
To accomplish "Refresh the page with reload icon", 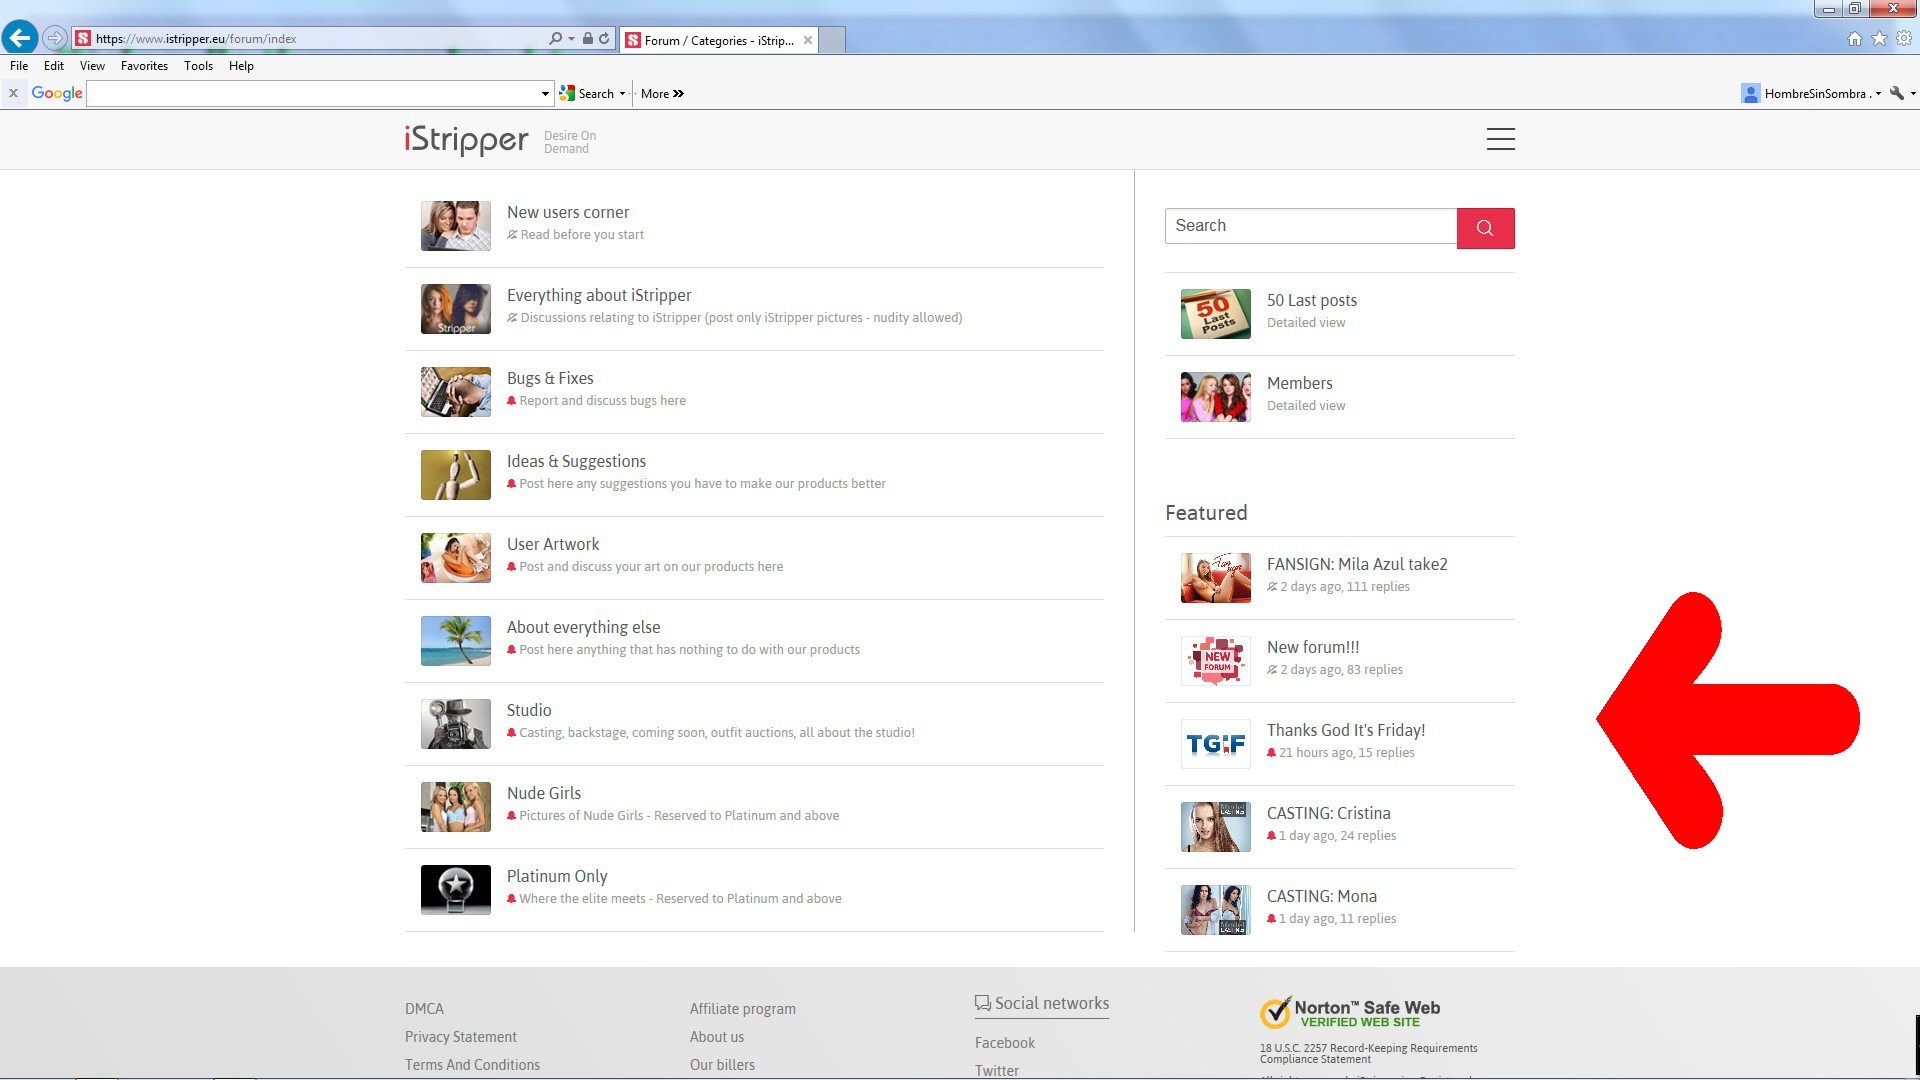I will click(604, 39).
